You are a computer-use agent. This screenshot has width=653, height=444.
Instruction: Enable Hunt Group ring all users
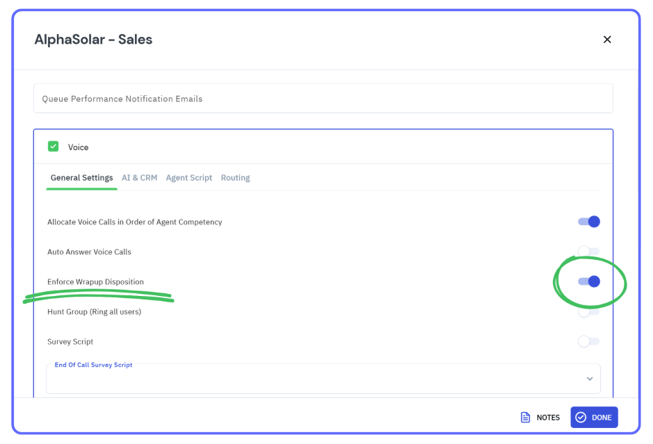click(x=589, y=312)
